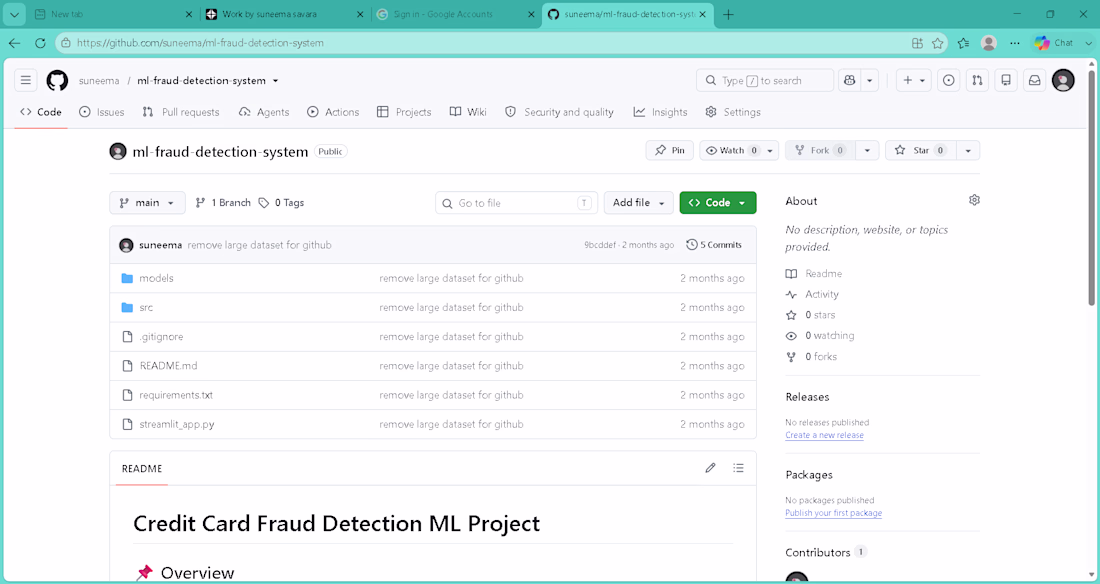Fork the repository
1100x584 pixels.
(820, 150)
